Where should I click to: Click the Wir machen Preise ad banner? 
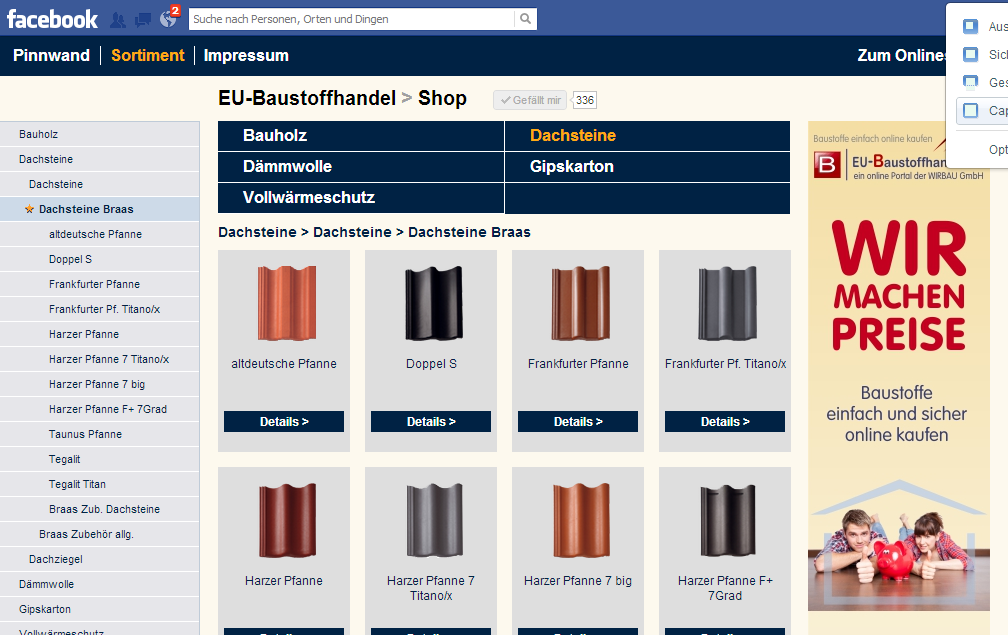point(899,366)
